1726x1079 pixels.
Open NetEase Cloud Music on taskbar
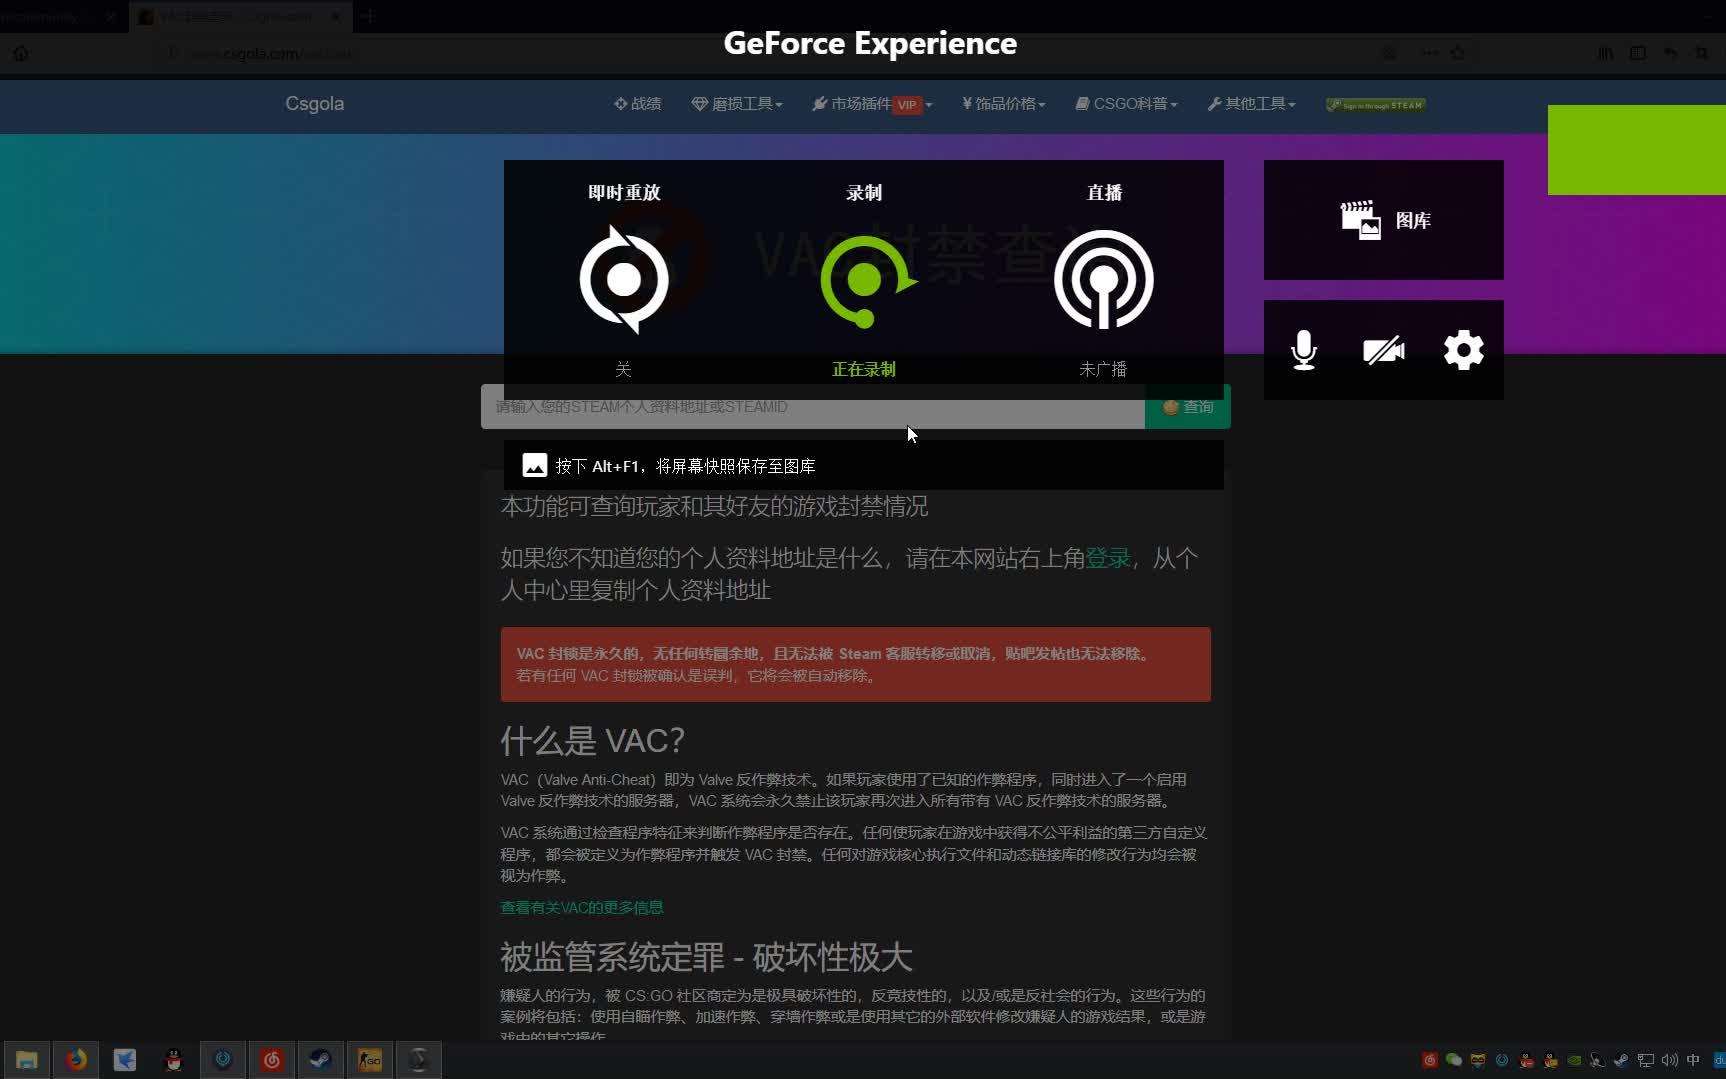coord(272,1060)
